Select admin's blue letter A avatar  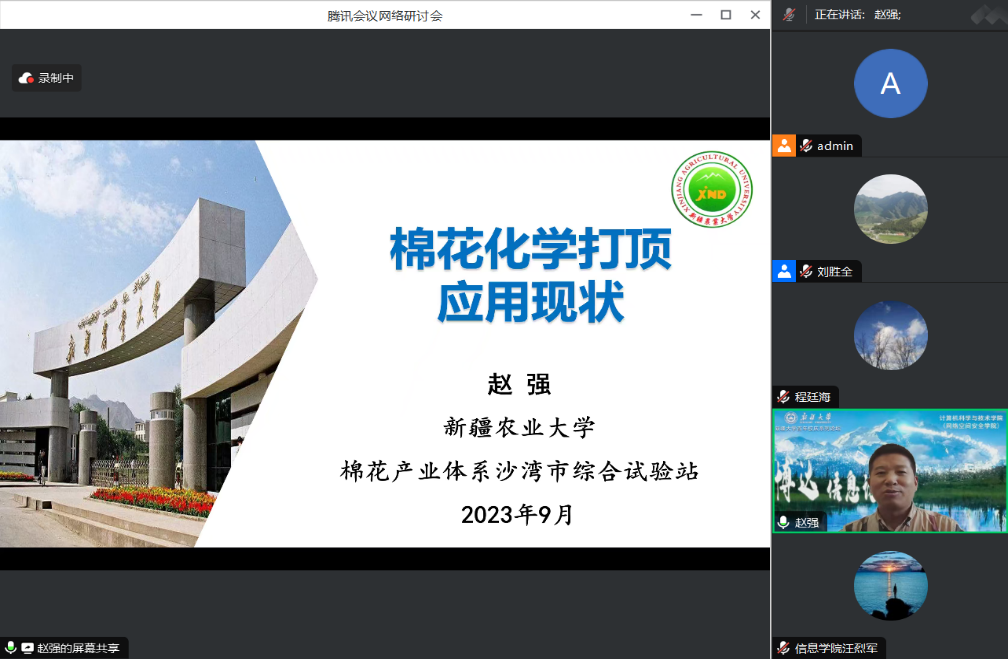(890, 84)
